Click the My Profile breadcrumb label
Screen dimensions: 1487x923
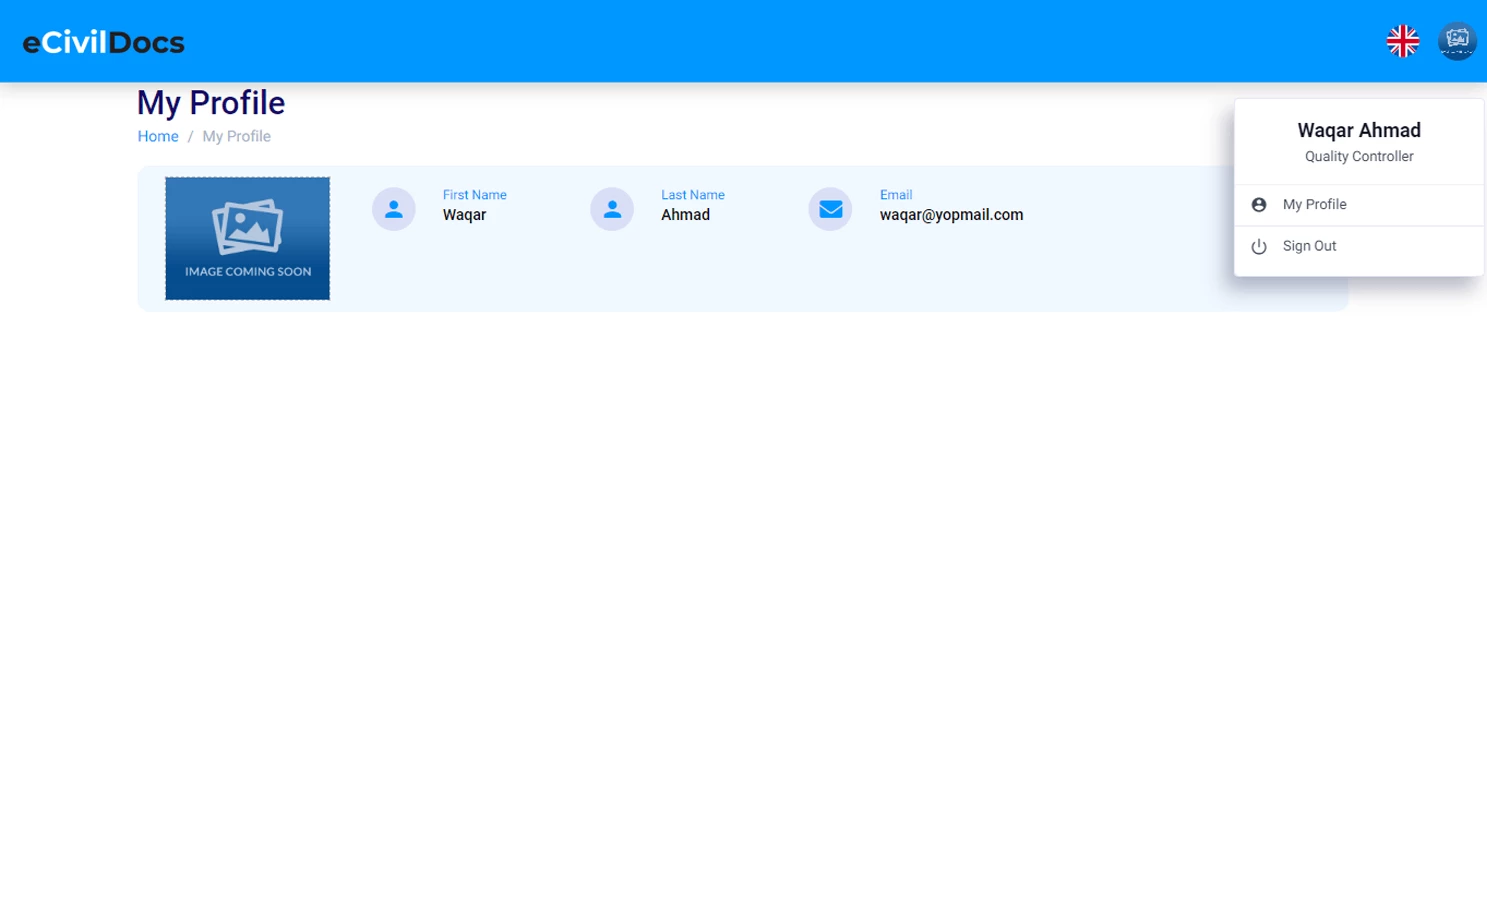236,136
